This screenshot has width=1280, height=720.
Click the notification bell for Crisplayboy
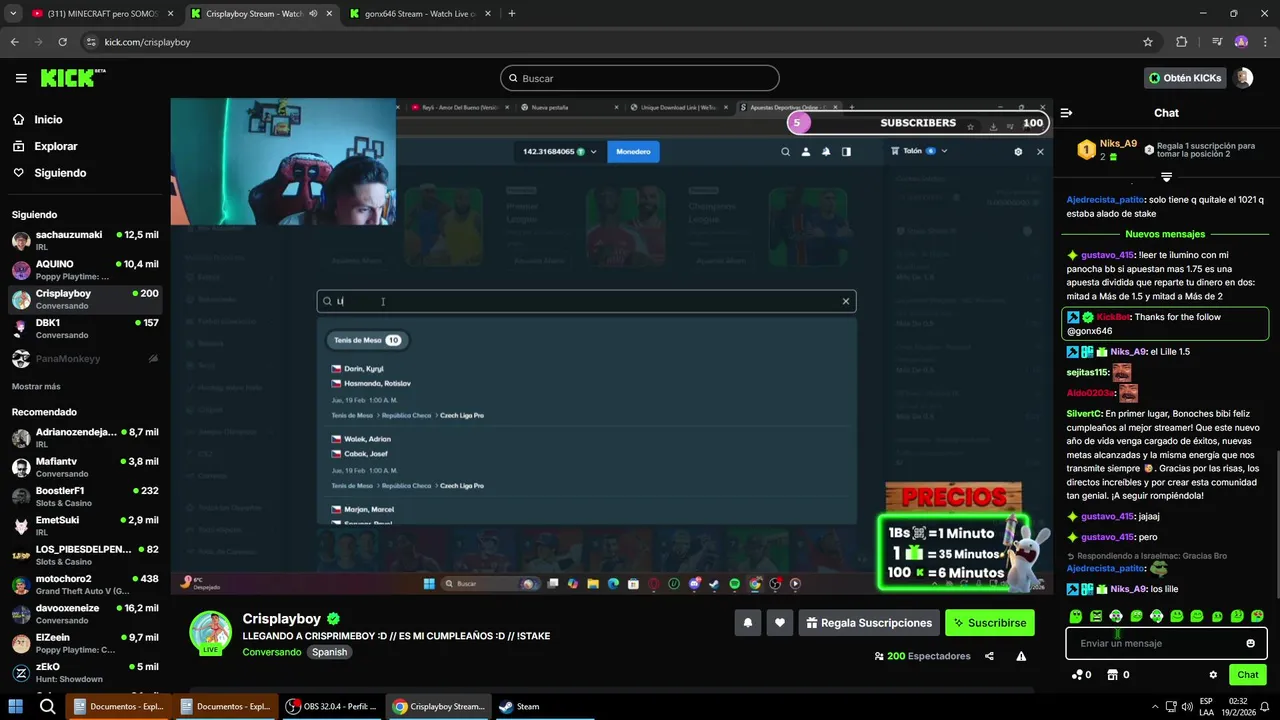(747, 623)
